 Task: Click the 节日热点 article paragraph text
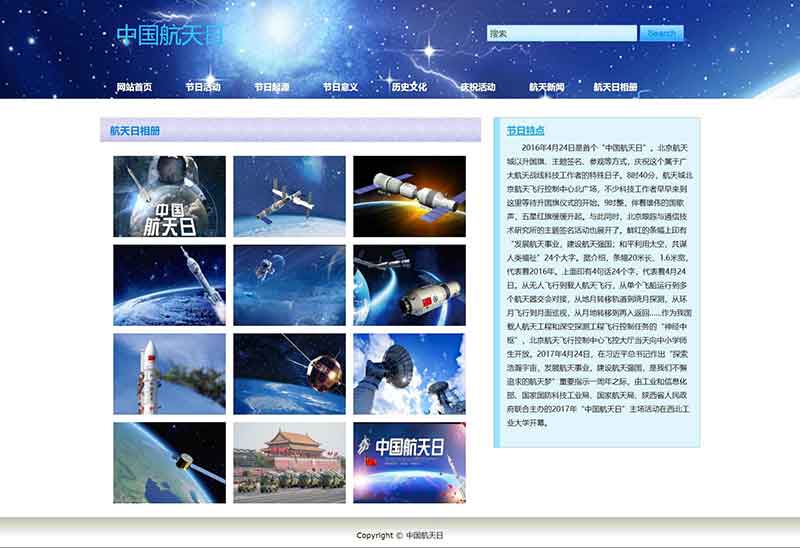(x=599, y=285)
